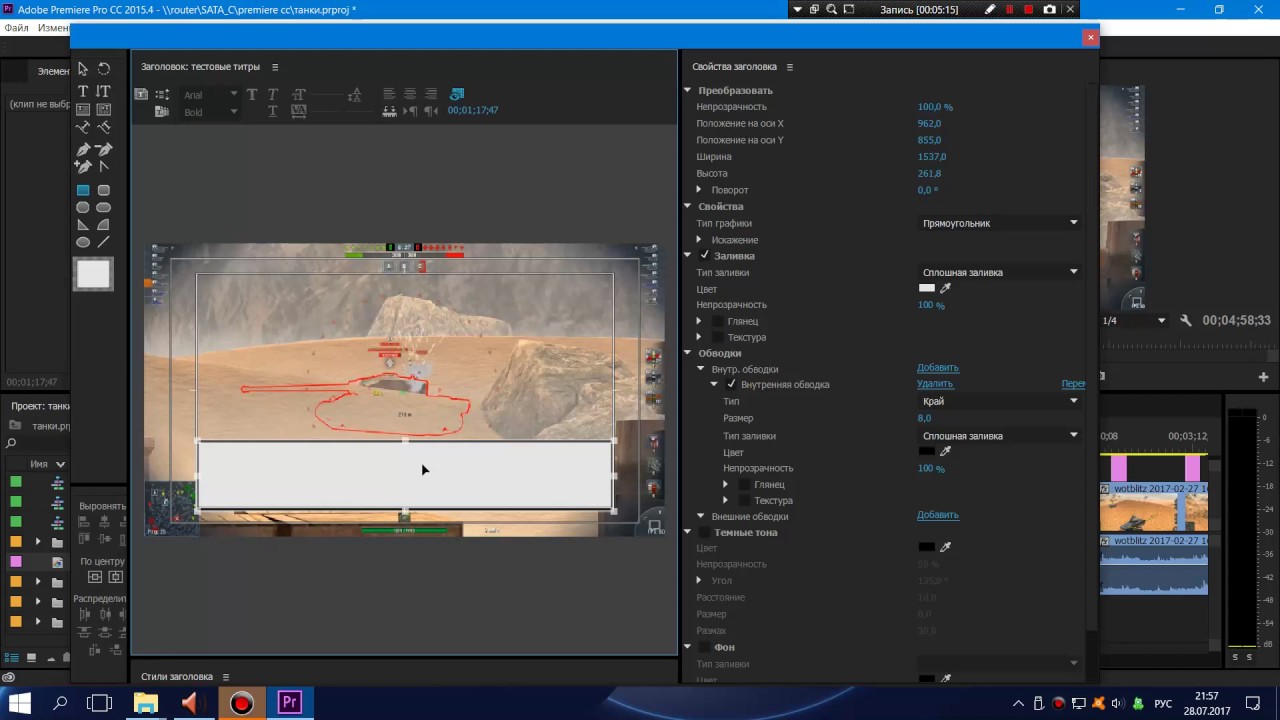Toggle the Внутренняя обводка checkbox
Viewport: 1280px width, 720px height.
pyautogui.click(x=731, y=384)
